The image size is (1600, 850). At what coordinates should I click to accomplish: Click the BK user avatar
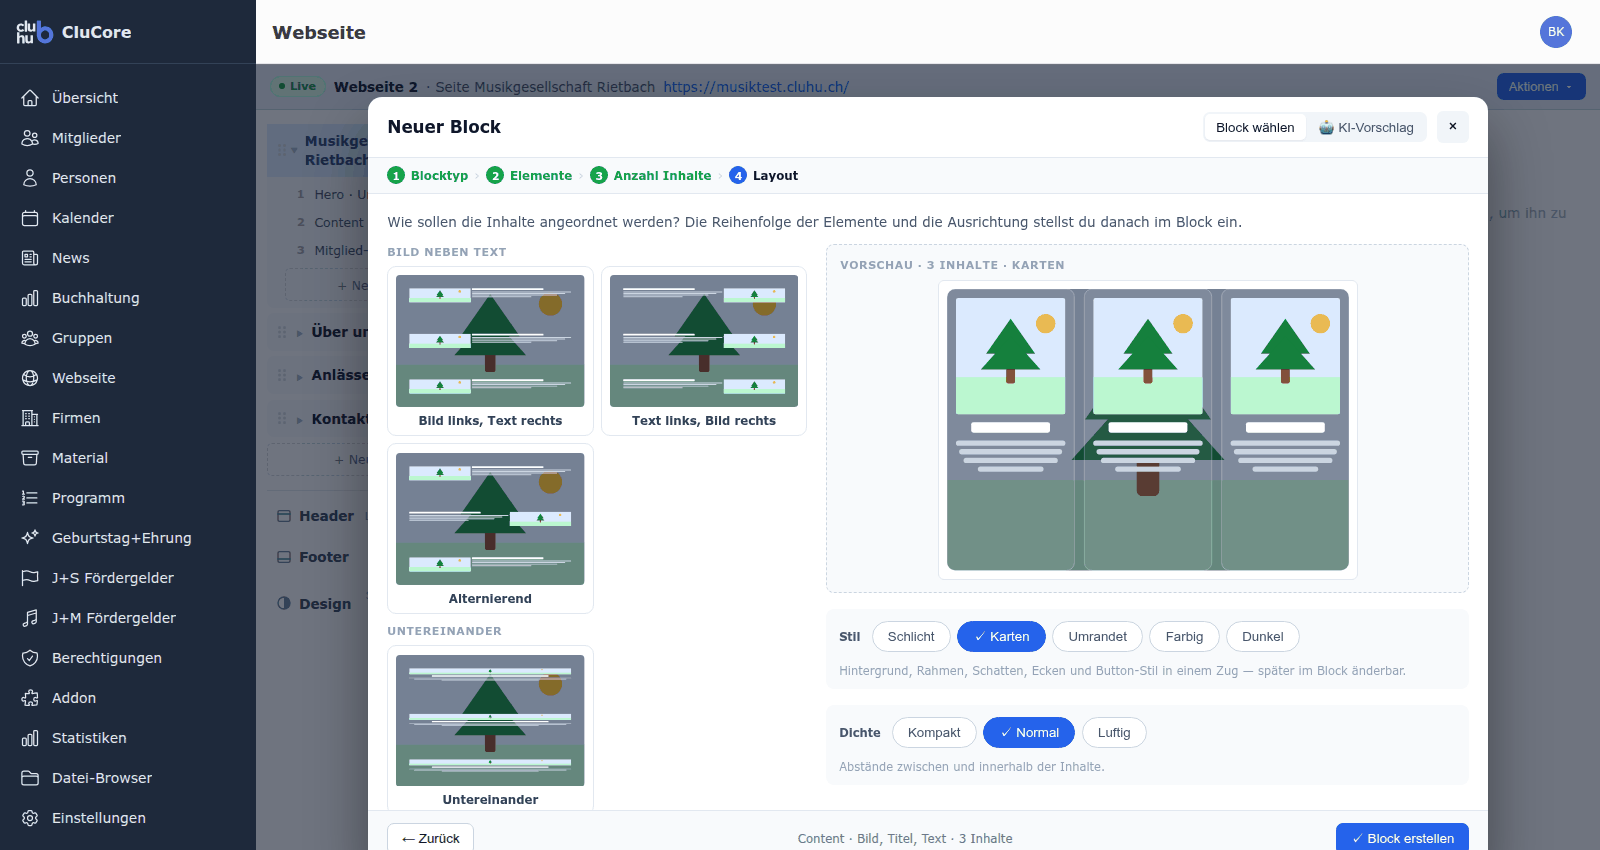(x=1555, y=32)
